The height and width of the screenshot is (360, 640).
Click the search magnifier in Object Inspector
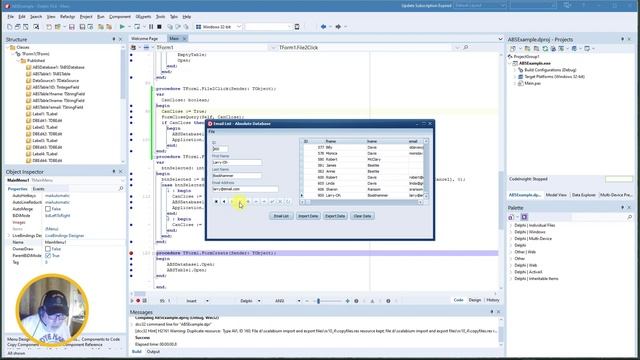click(x=121, y=189)
